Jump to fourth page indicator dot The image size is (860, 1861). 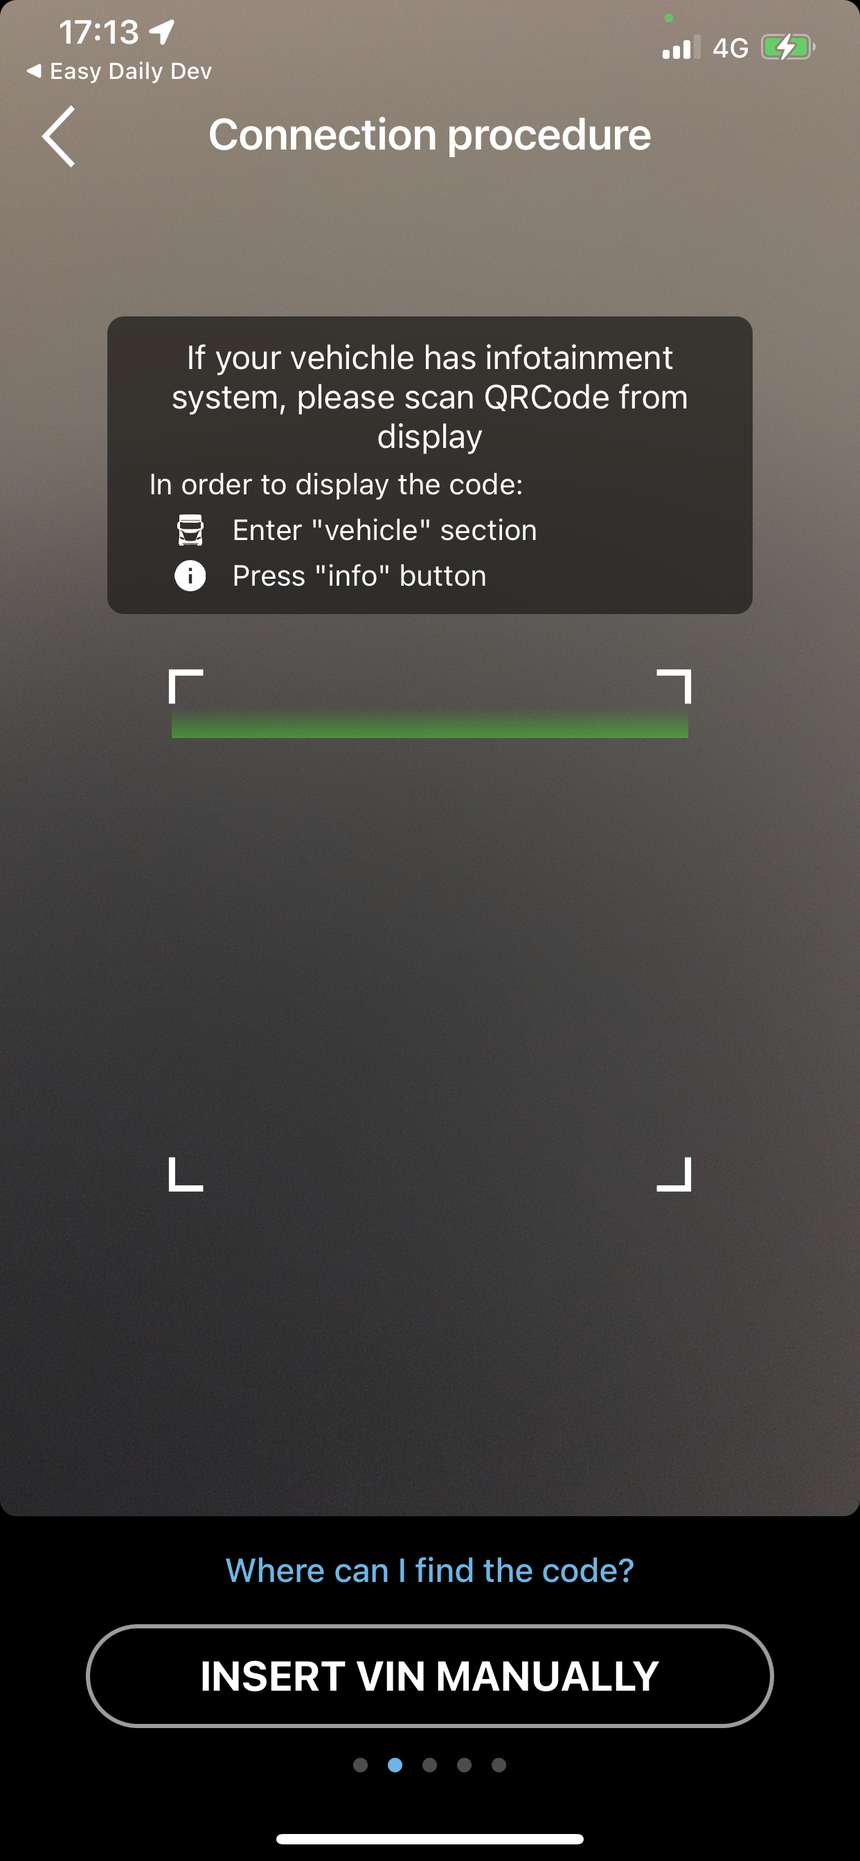coord(464,1765)
